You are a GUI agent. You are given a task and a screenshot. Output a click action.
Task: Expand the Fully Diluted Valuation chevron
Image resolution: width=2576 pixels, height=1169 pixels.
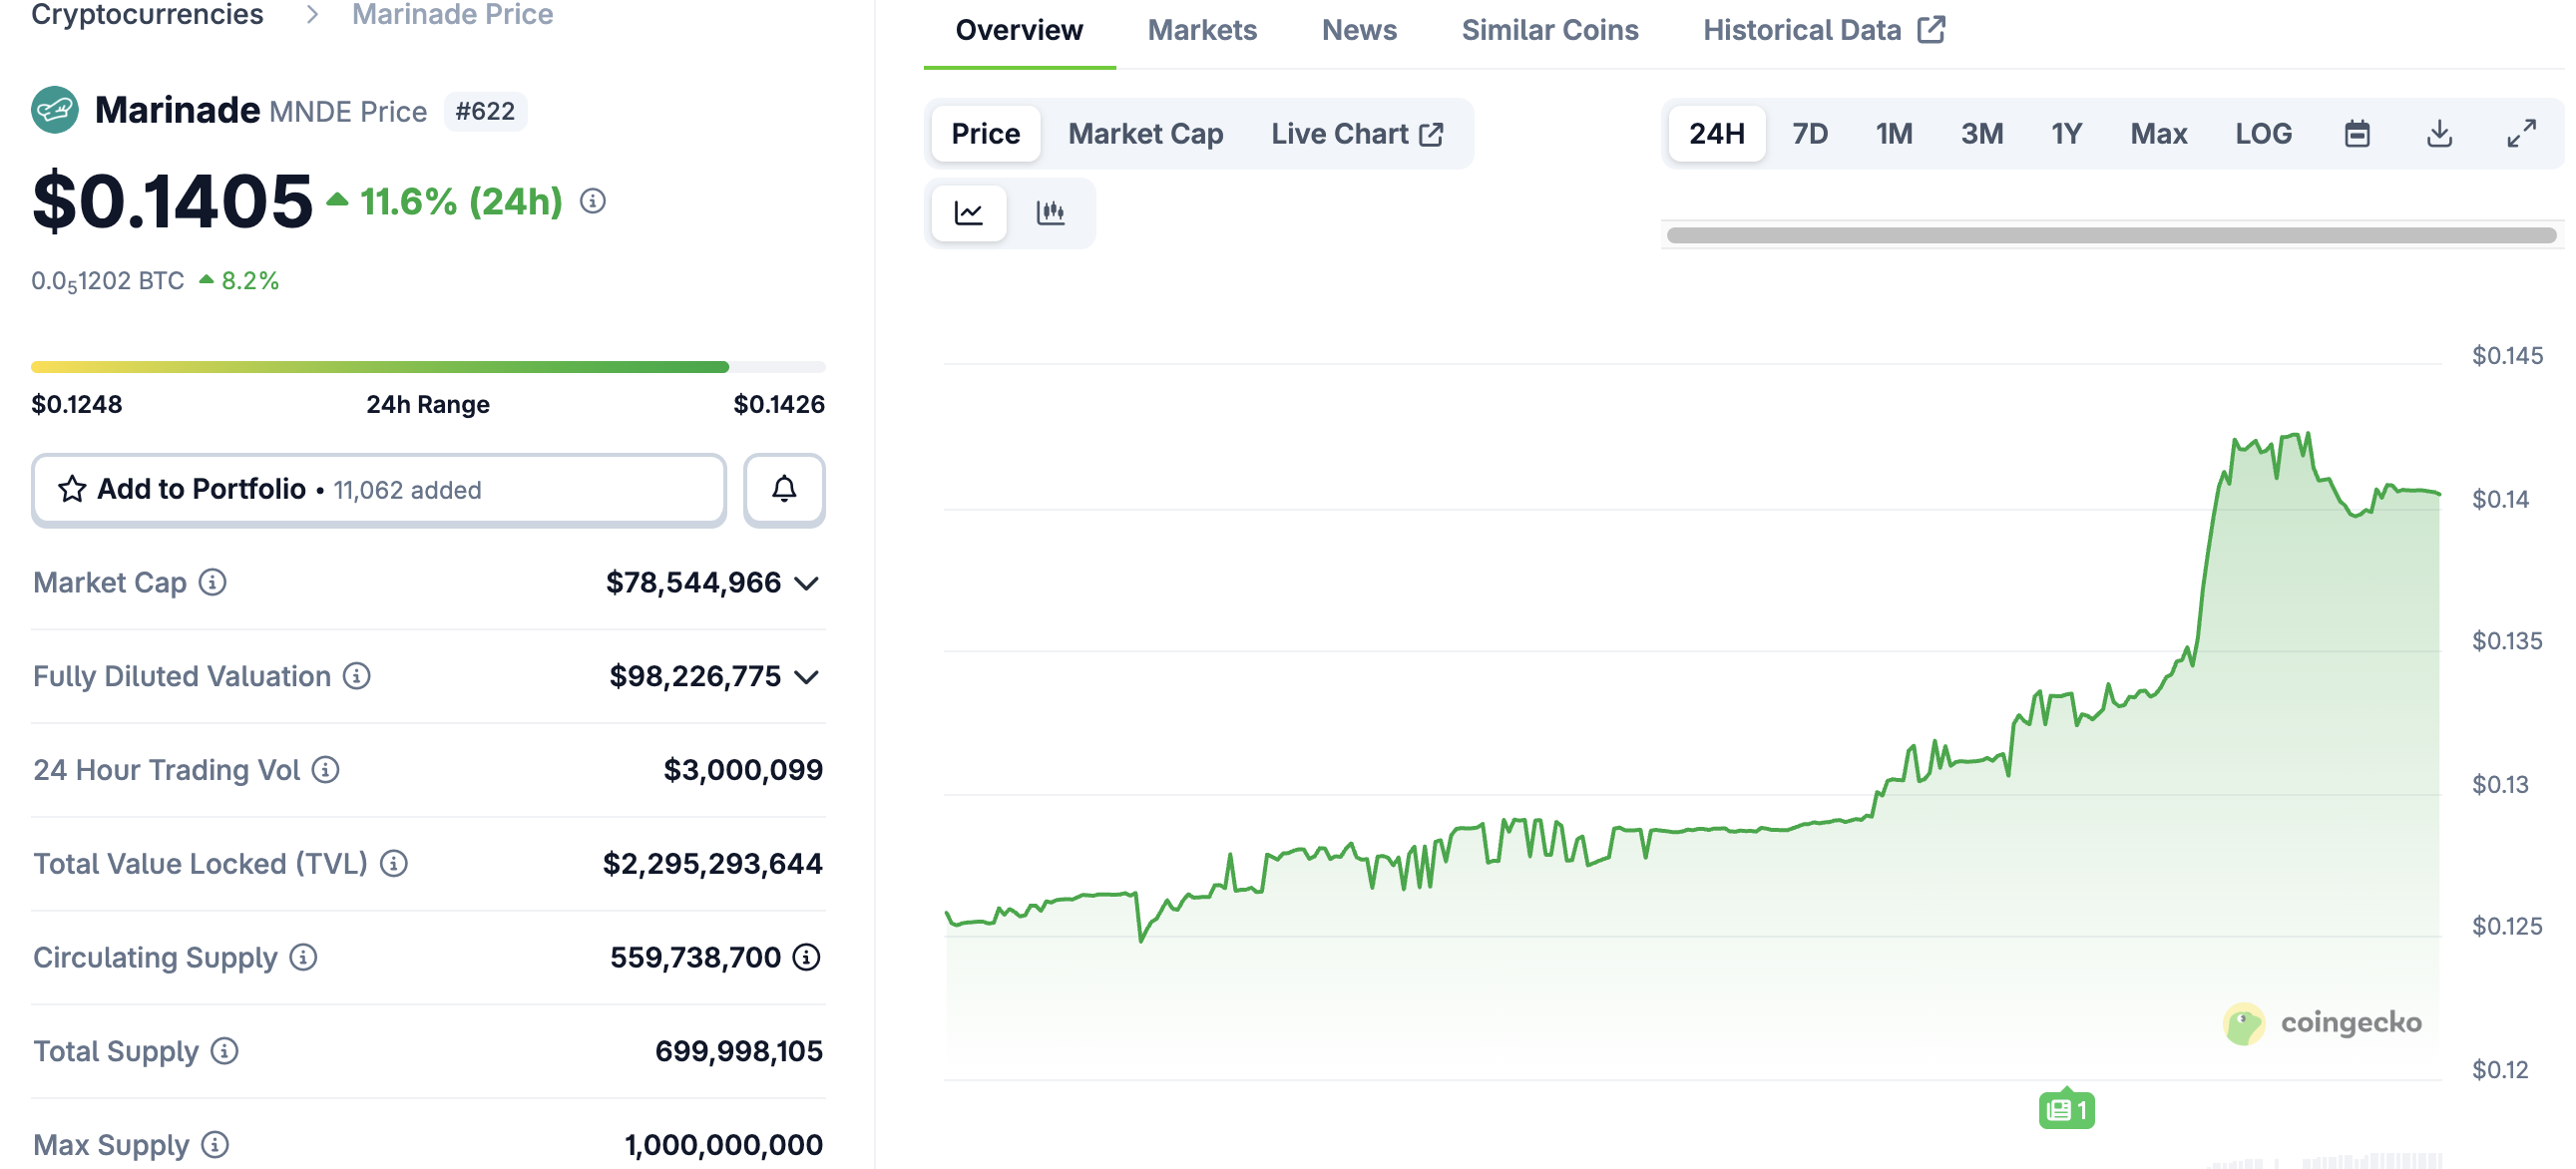[x=806, y=676]
